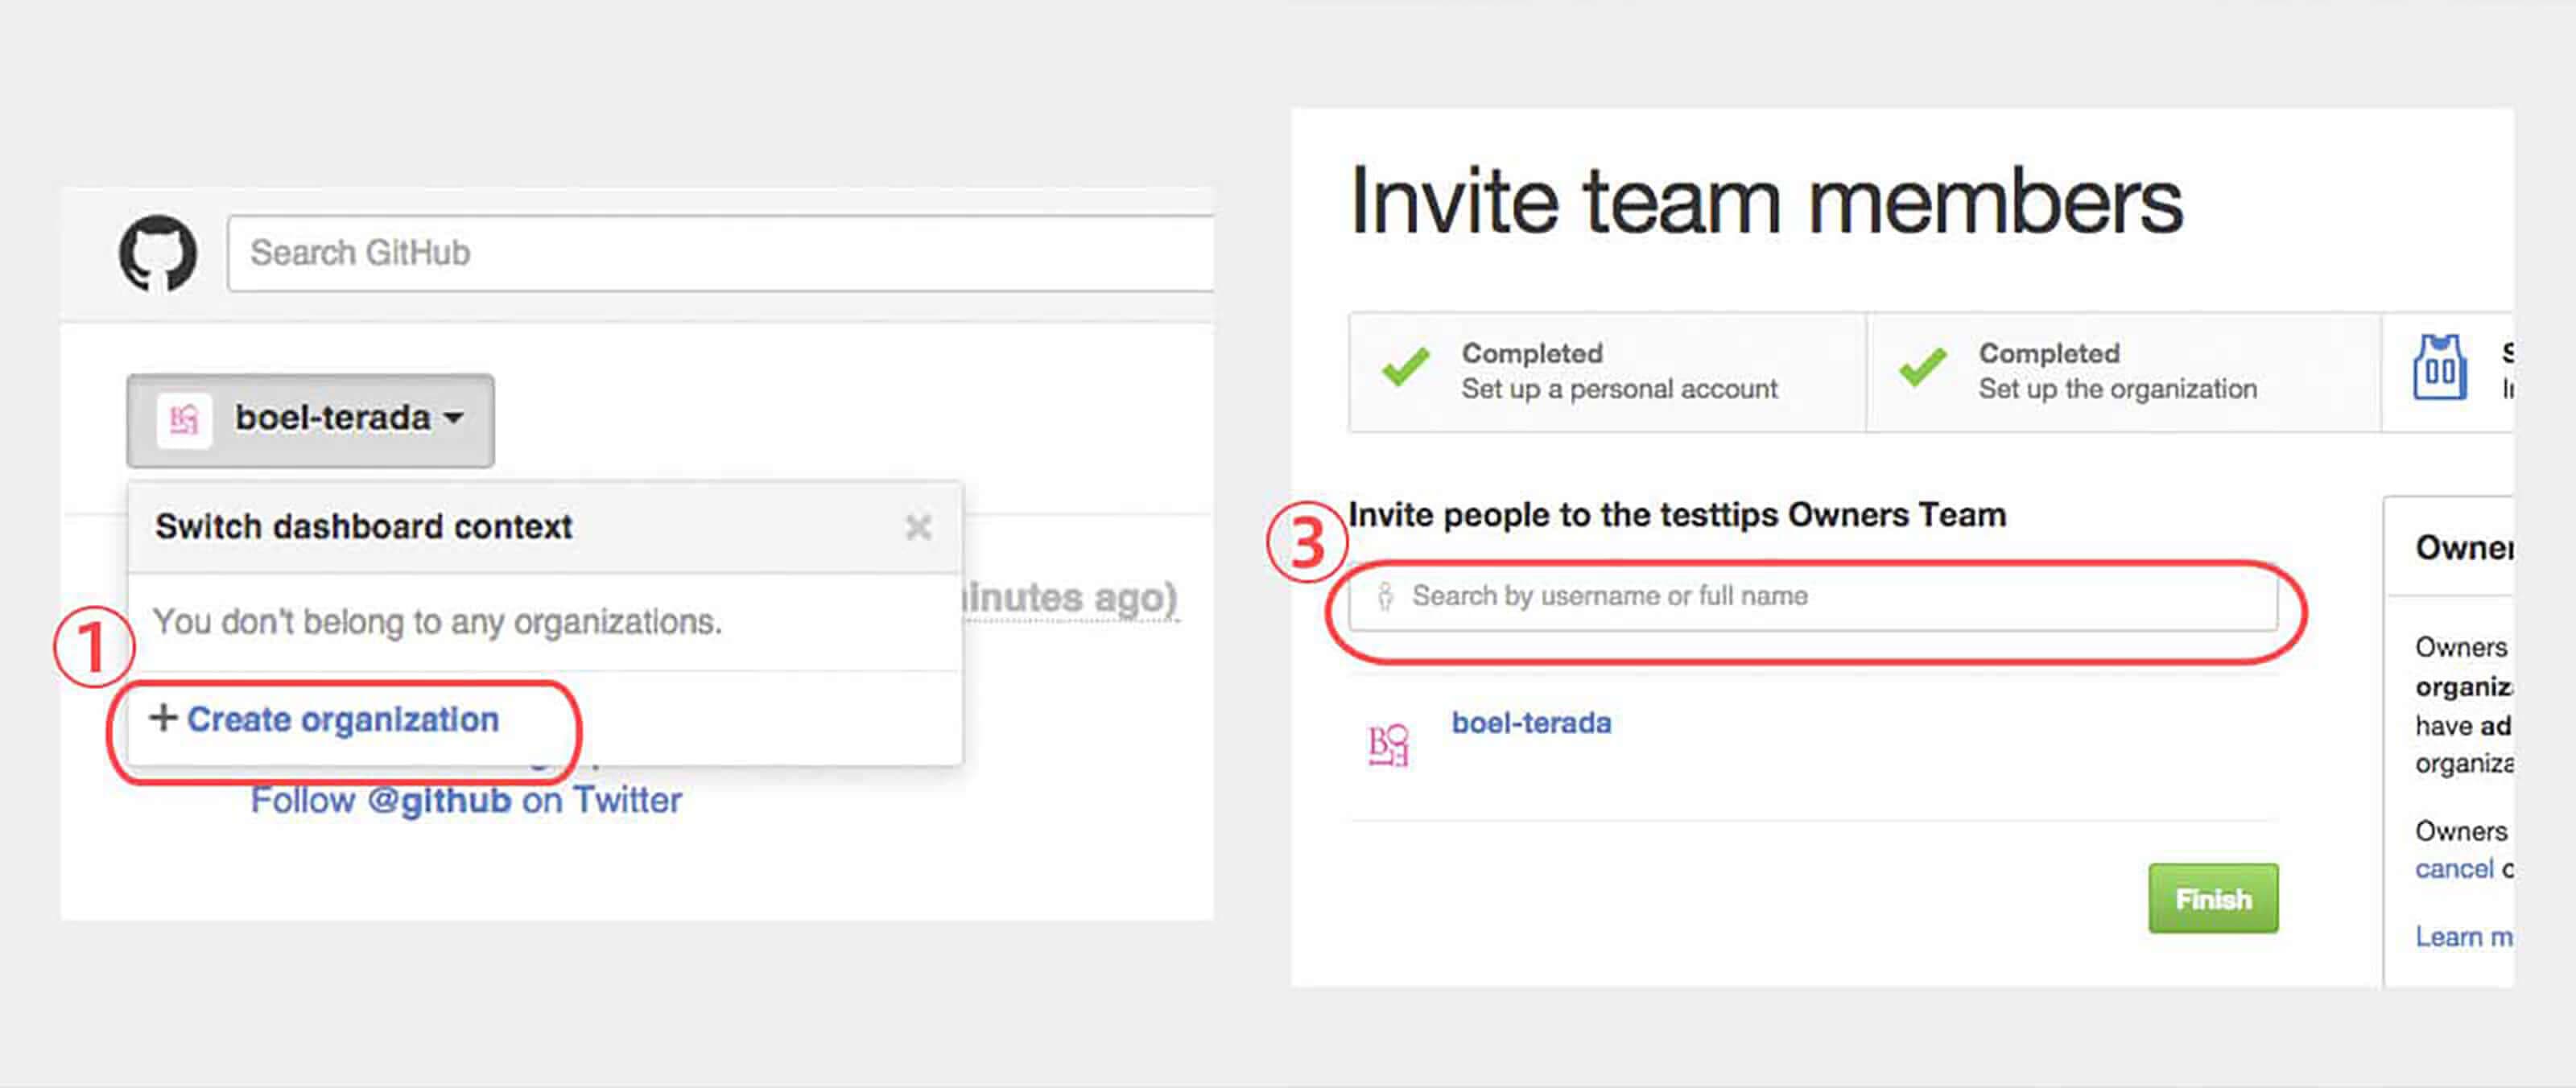Open the Learn more link in sidebar

(2462, 937)
